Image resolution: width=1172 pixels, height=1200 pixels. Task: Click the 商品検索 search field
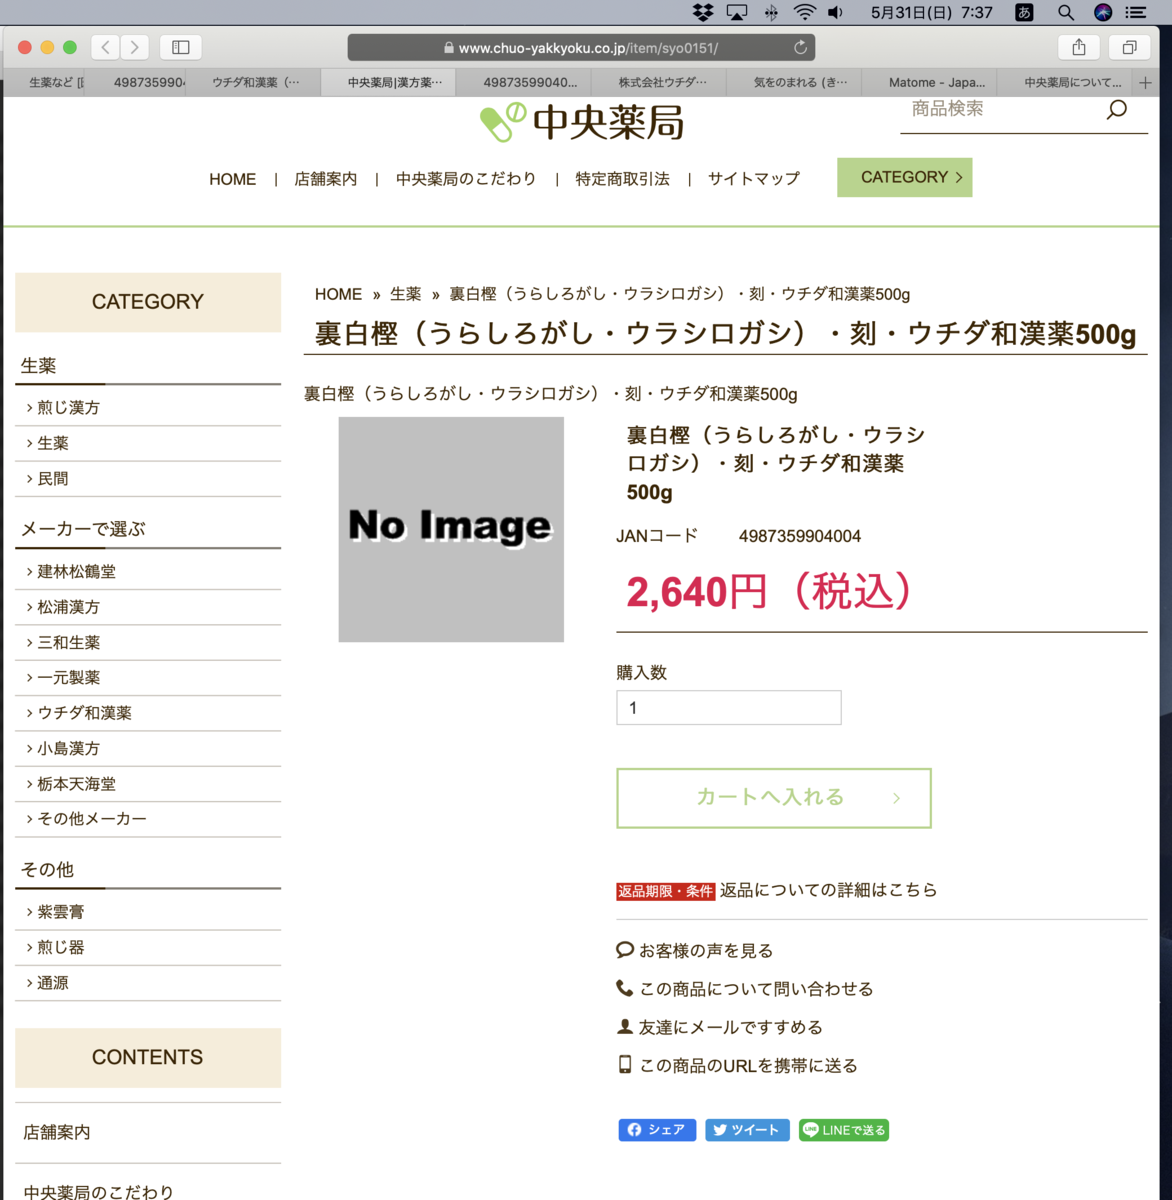click(x=1000, y=109)
